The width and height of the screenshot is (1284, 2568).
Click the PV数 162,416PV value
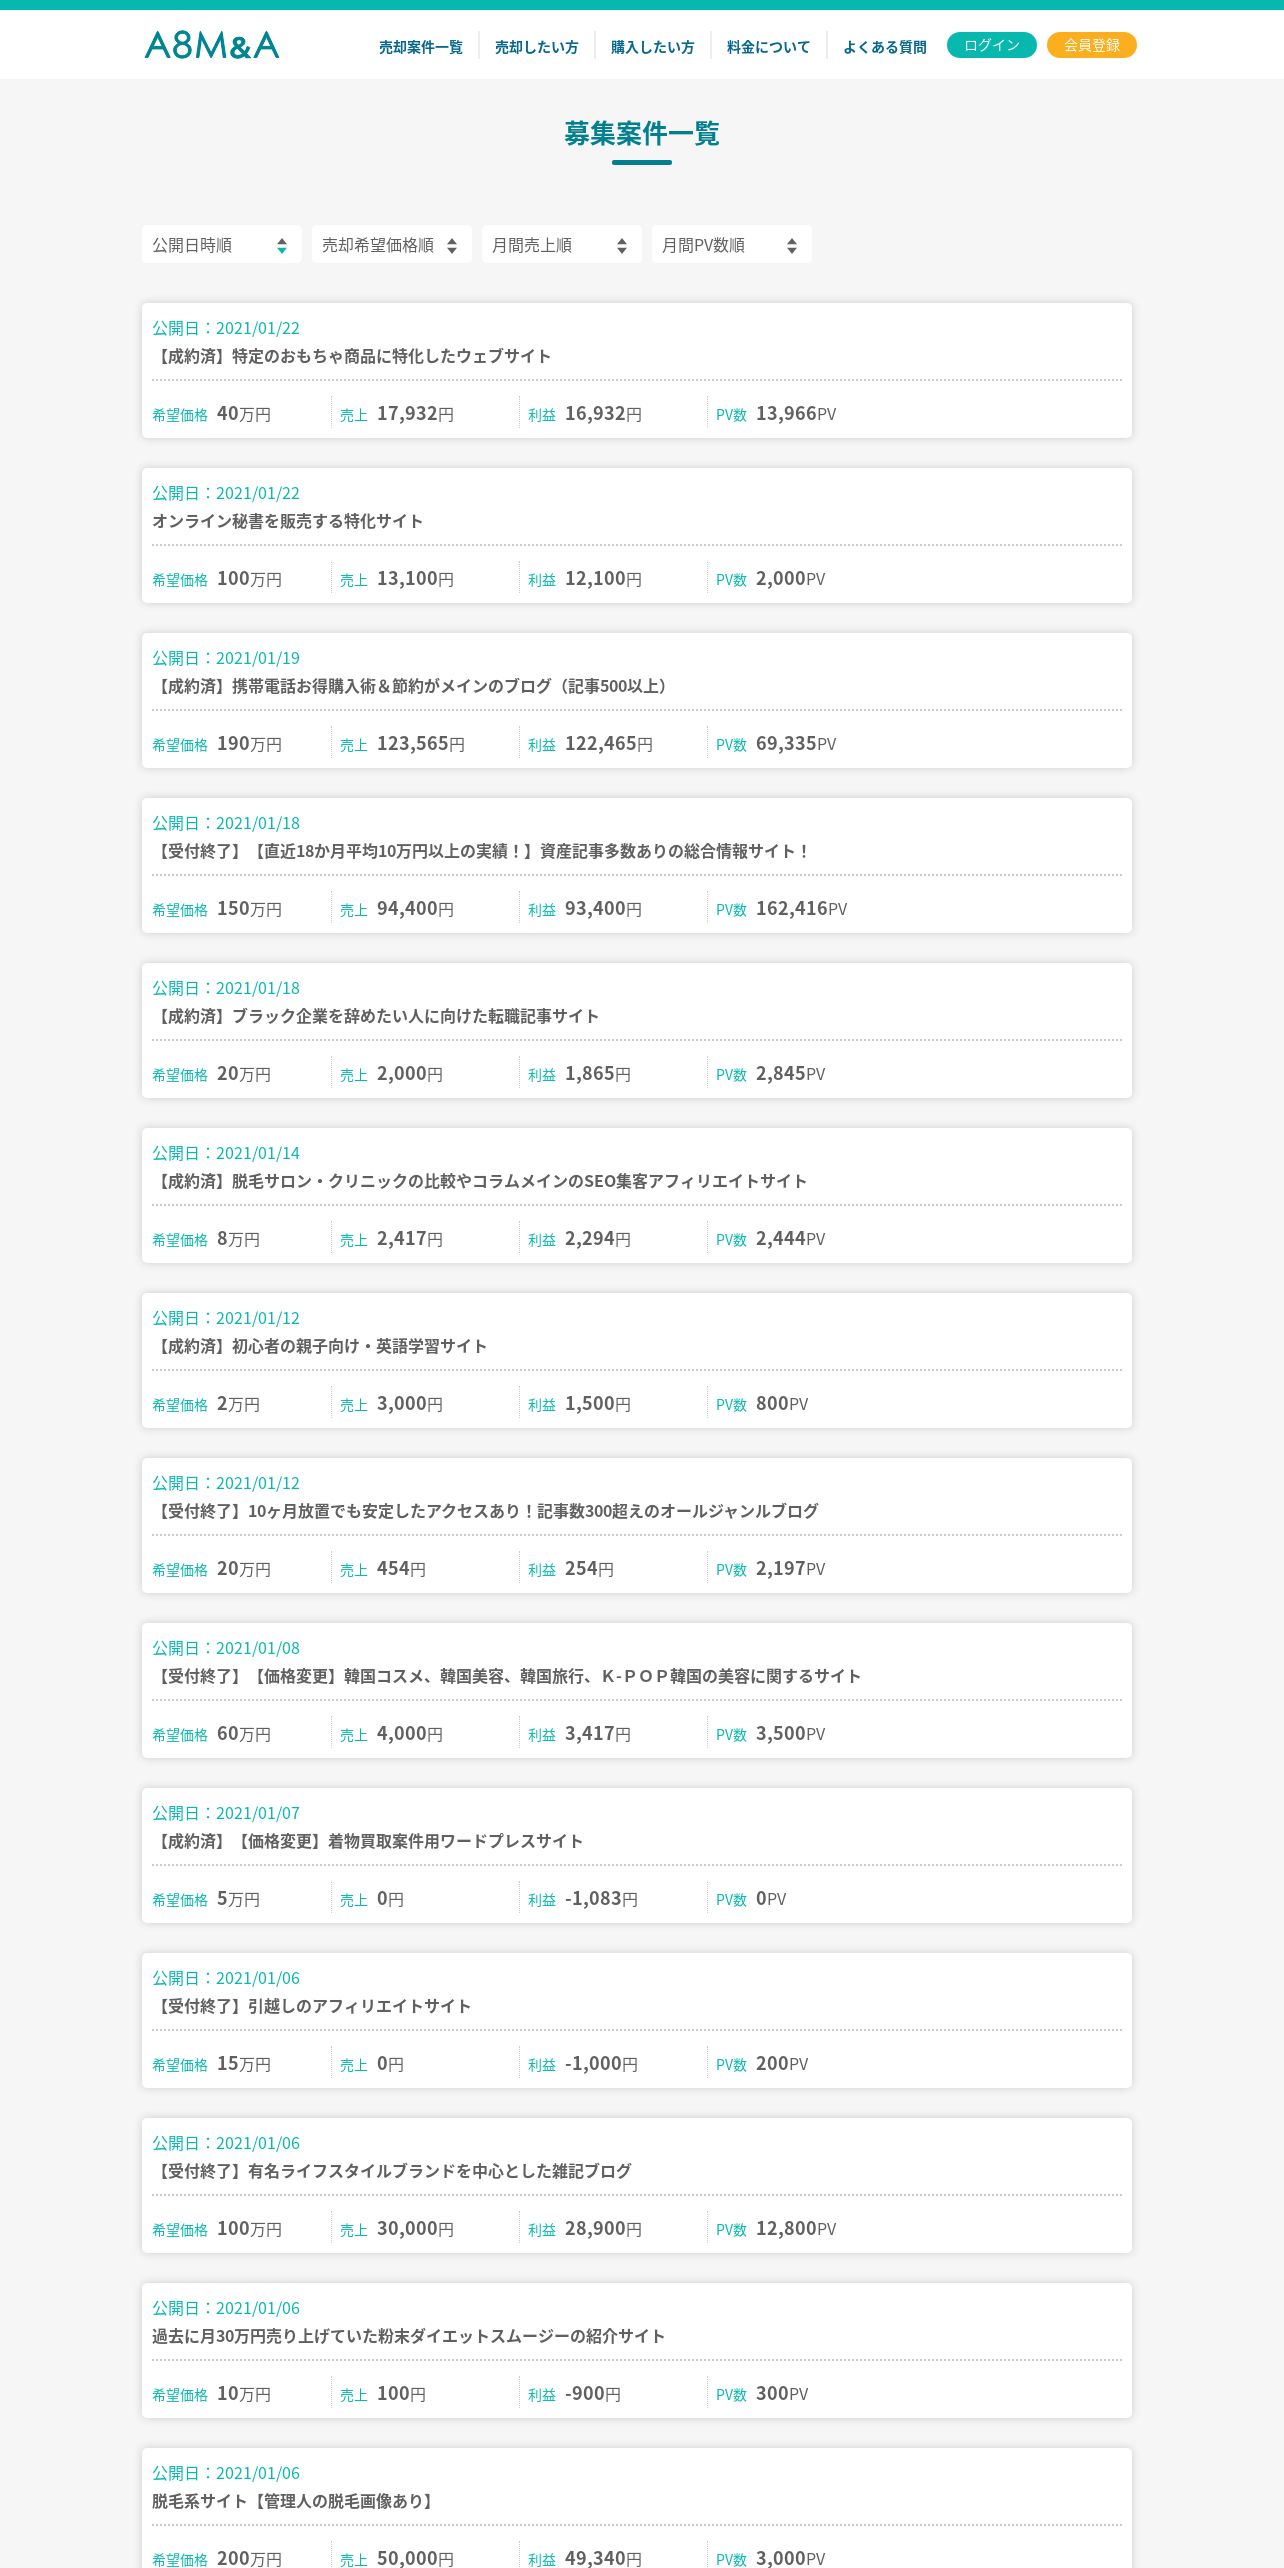click(x=801, y=909)
